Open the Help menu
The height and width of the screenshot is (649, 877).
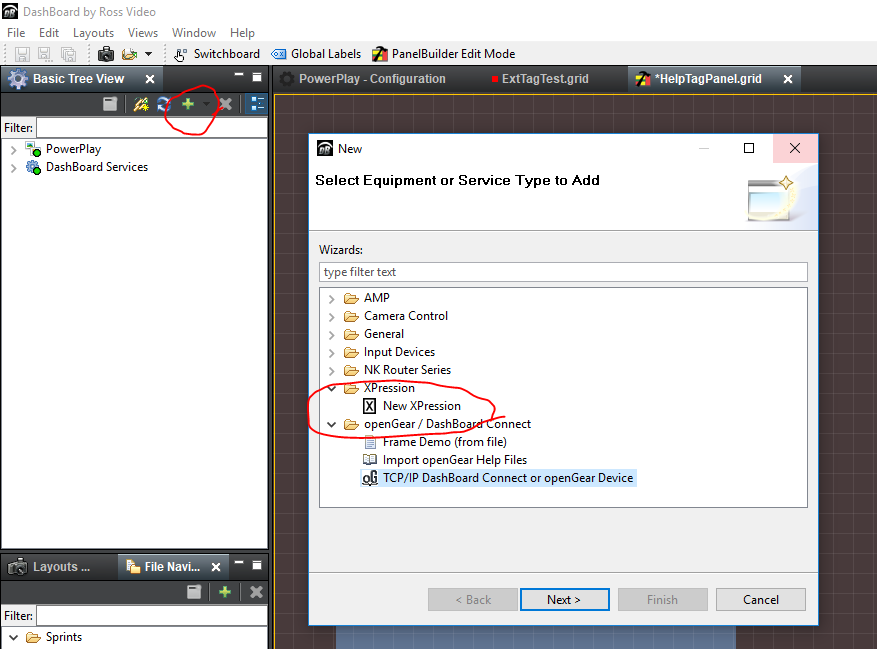[242, 33]
